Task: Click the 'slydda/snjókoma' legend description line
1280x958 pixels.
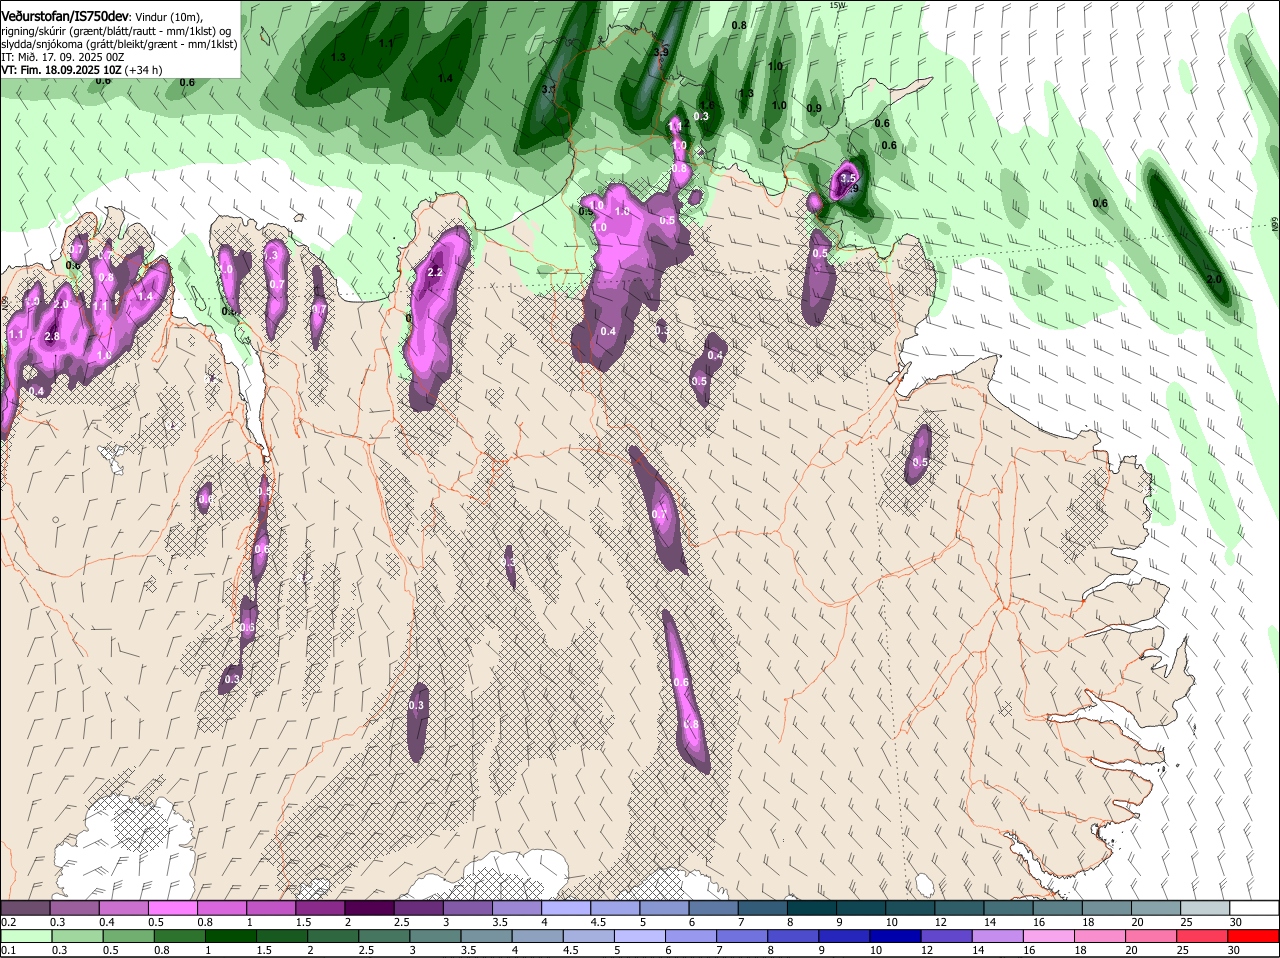Action: tap(119, 44)
